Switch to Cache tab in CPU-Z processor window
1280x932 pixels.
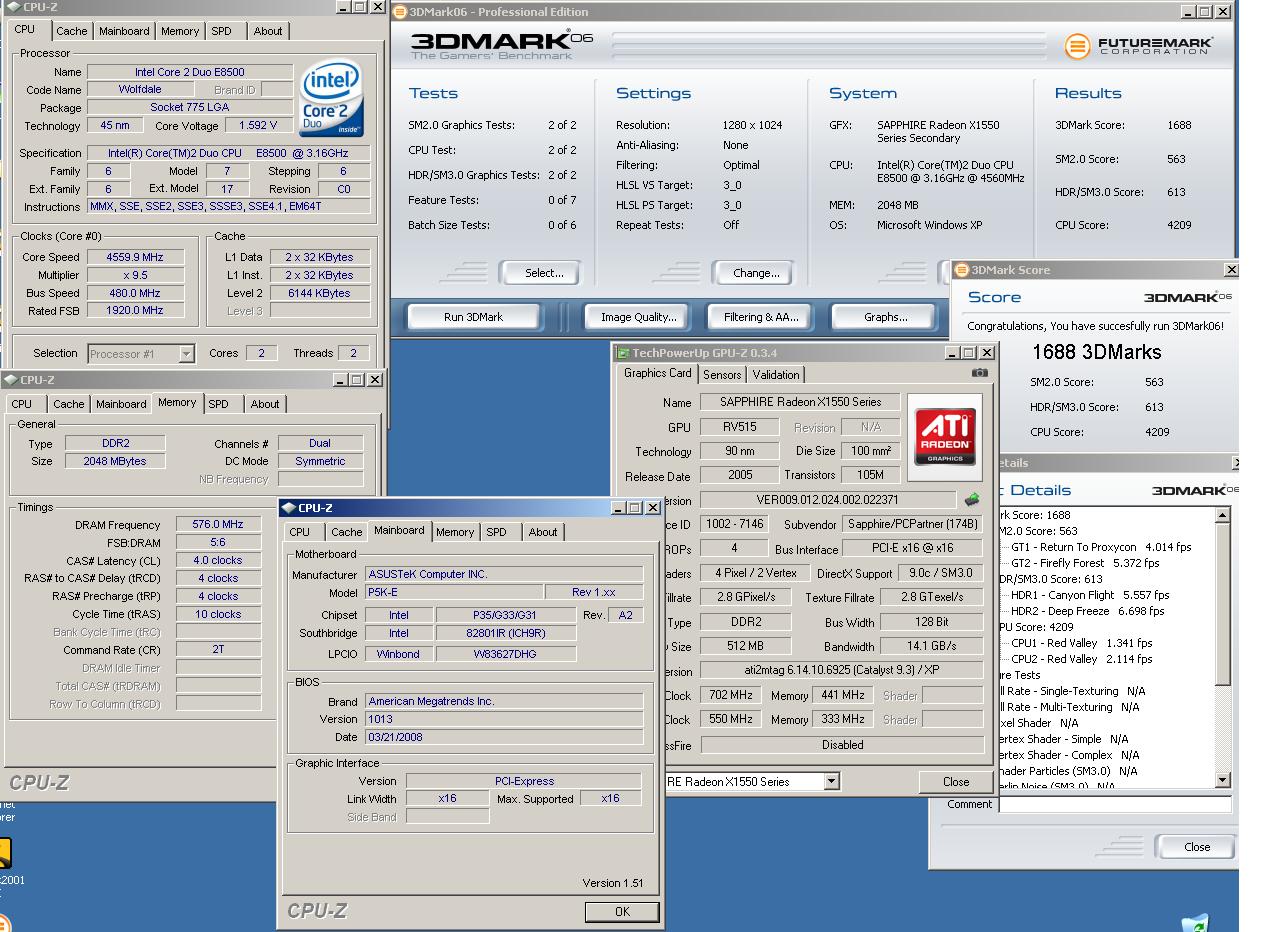pyautogui.click(x=71, y=31)
